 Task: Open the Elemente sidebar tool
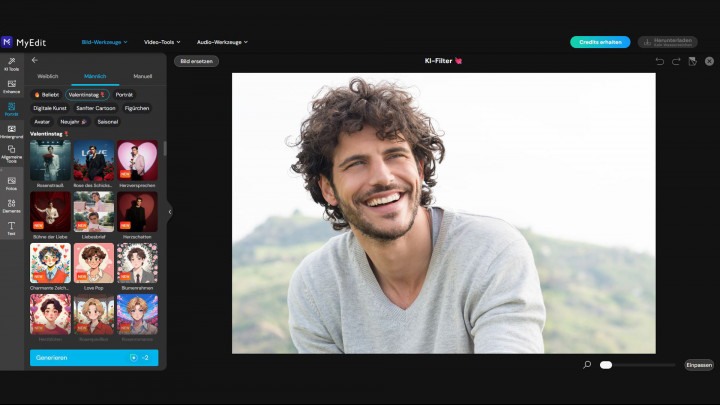(11, 204)
